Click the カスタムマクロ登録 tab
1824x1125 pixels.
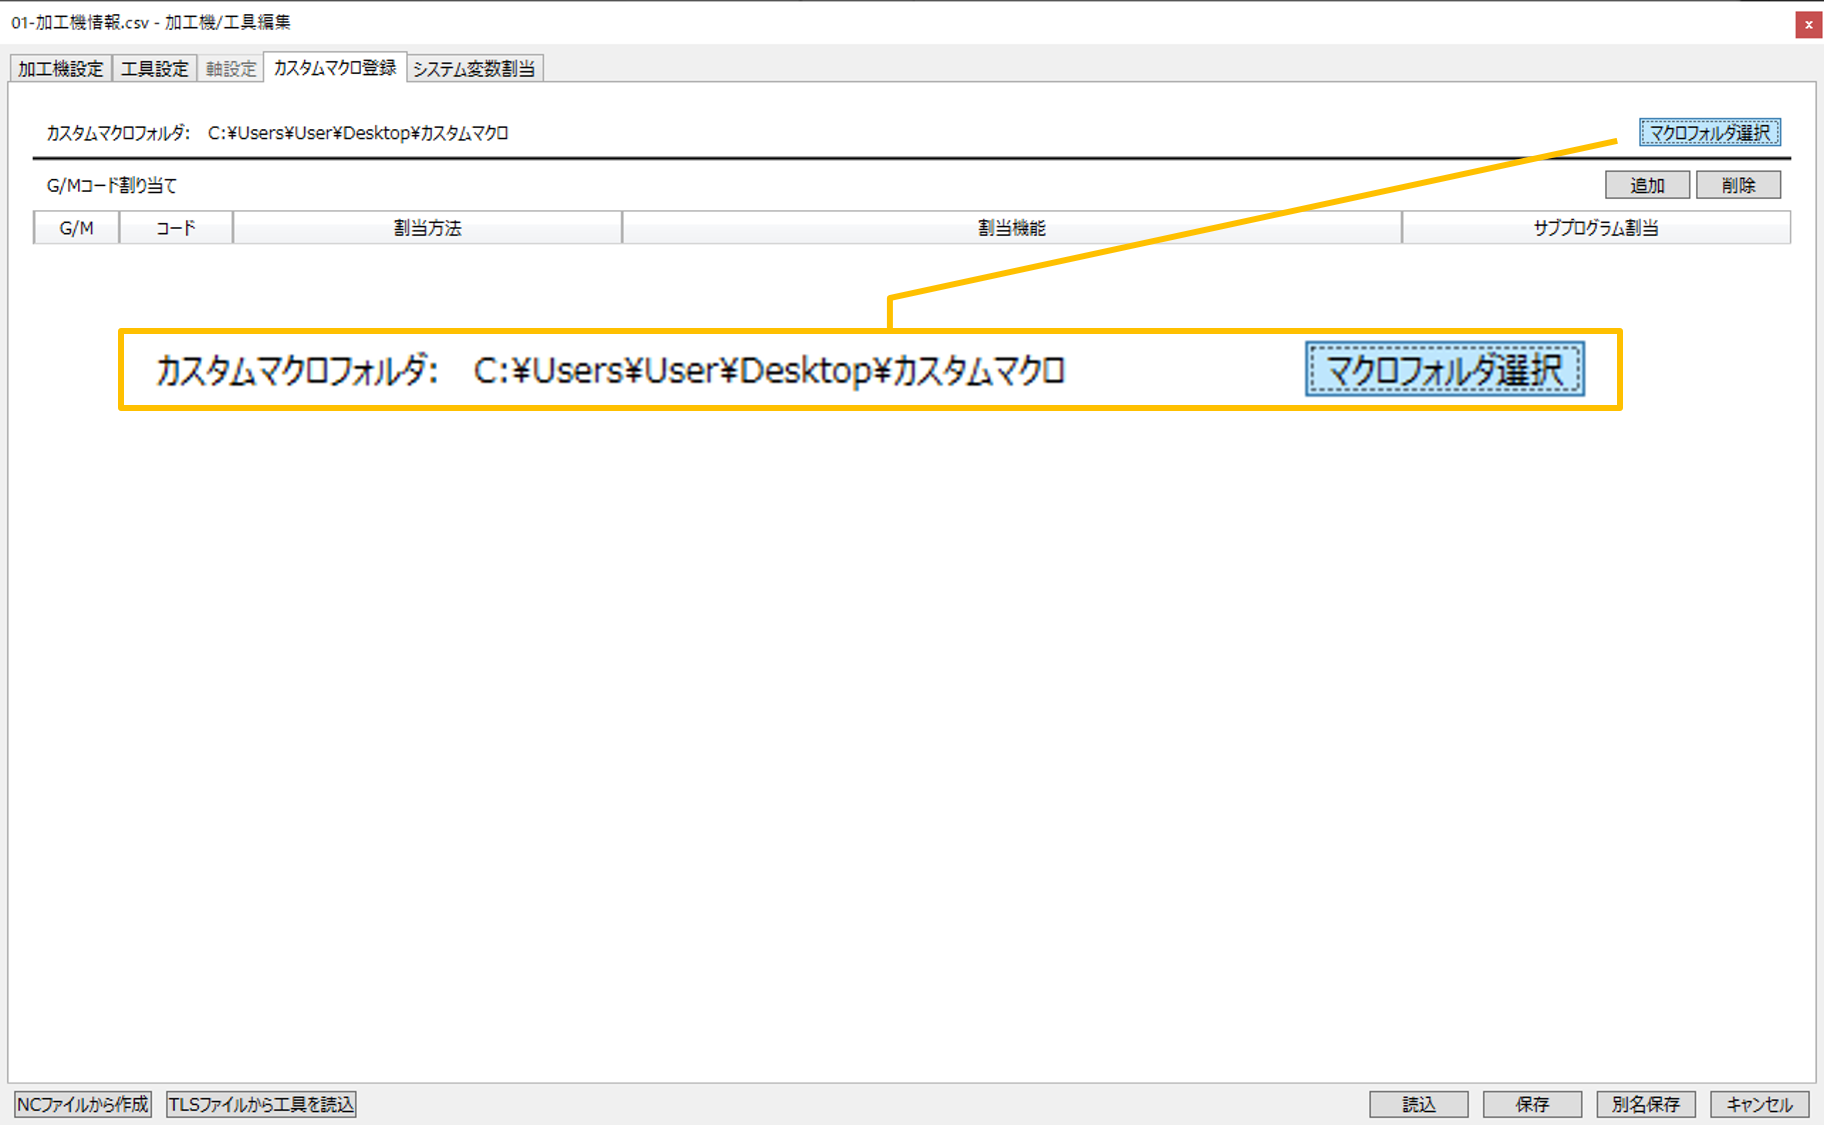(x=335, y=67)
